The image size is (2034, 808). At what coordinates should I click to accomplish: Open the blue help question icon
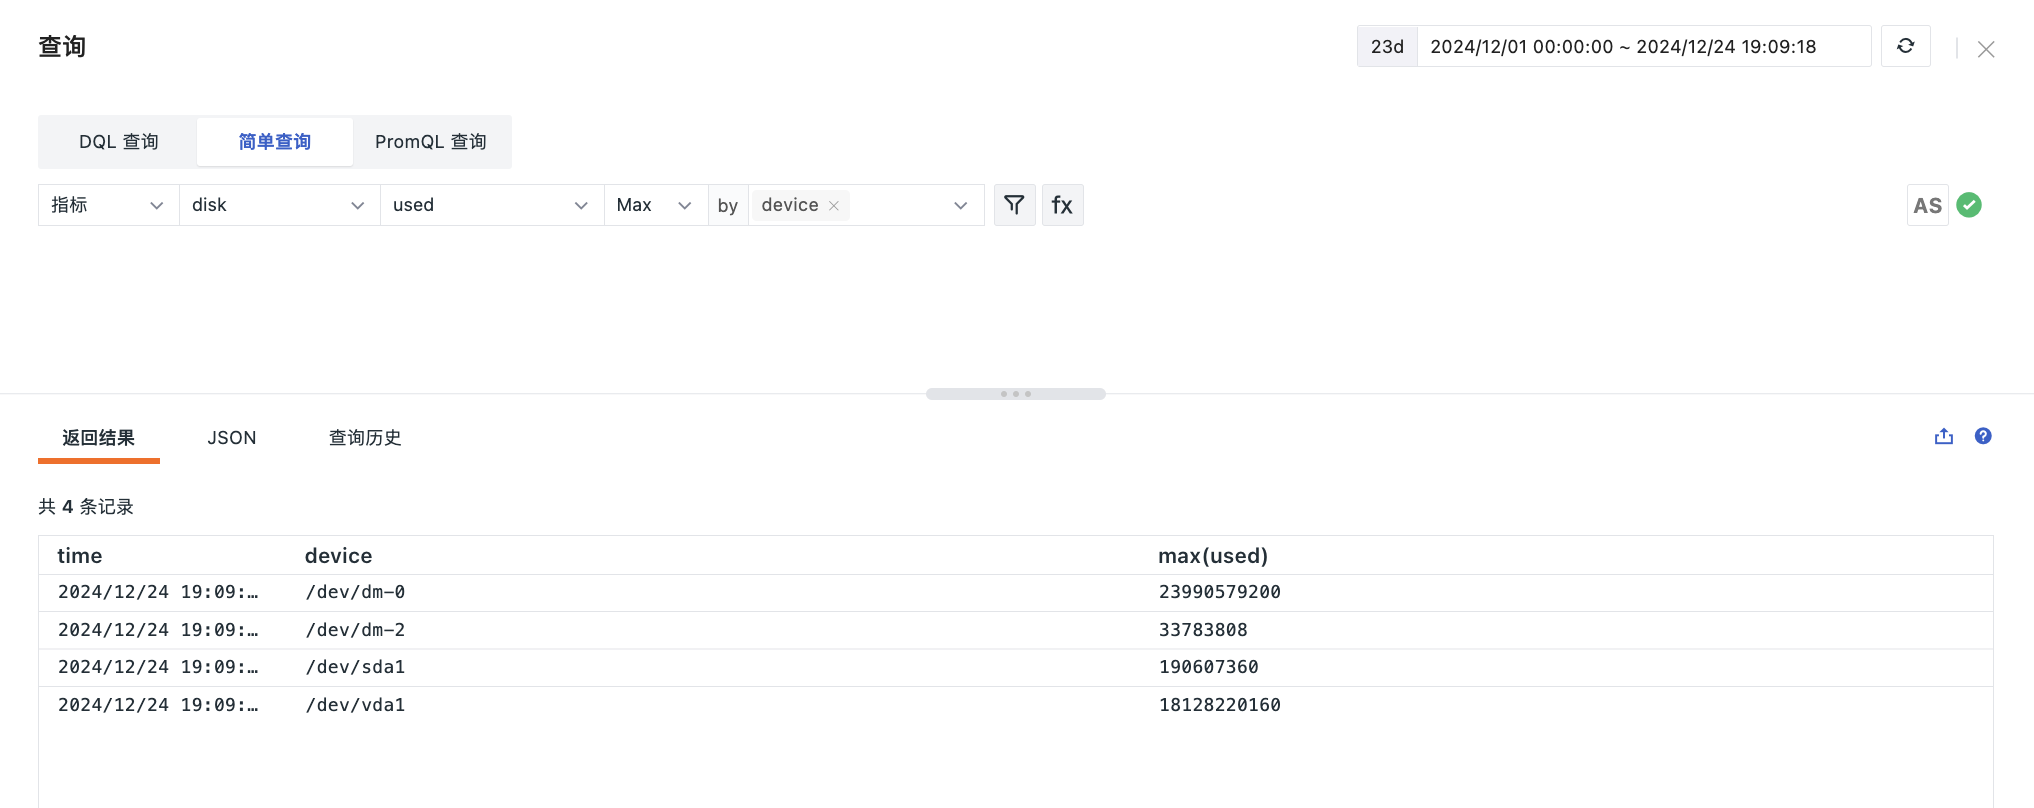click(1983, 436)
